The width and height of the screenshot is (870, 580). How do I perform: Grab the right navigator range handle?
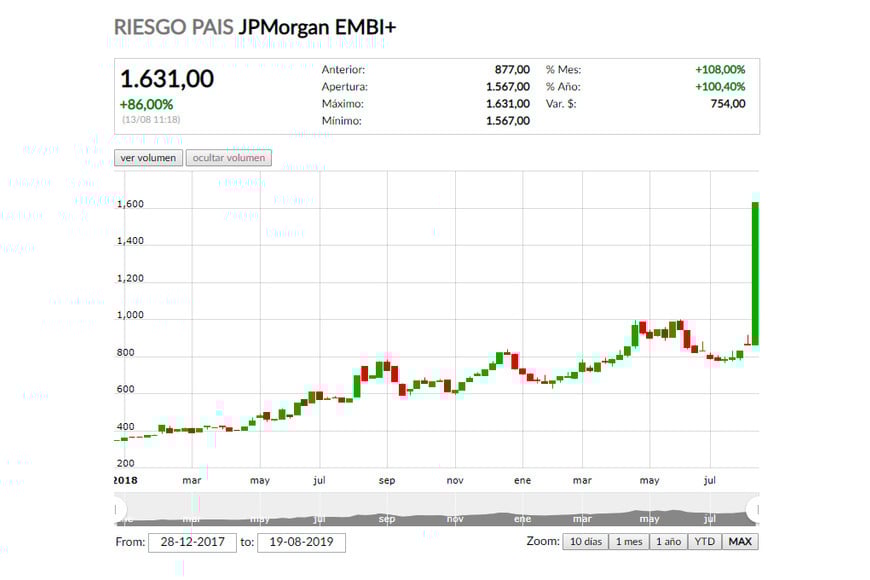pos(757,510)
